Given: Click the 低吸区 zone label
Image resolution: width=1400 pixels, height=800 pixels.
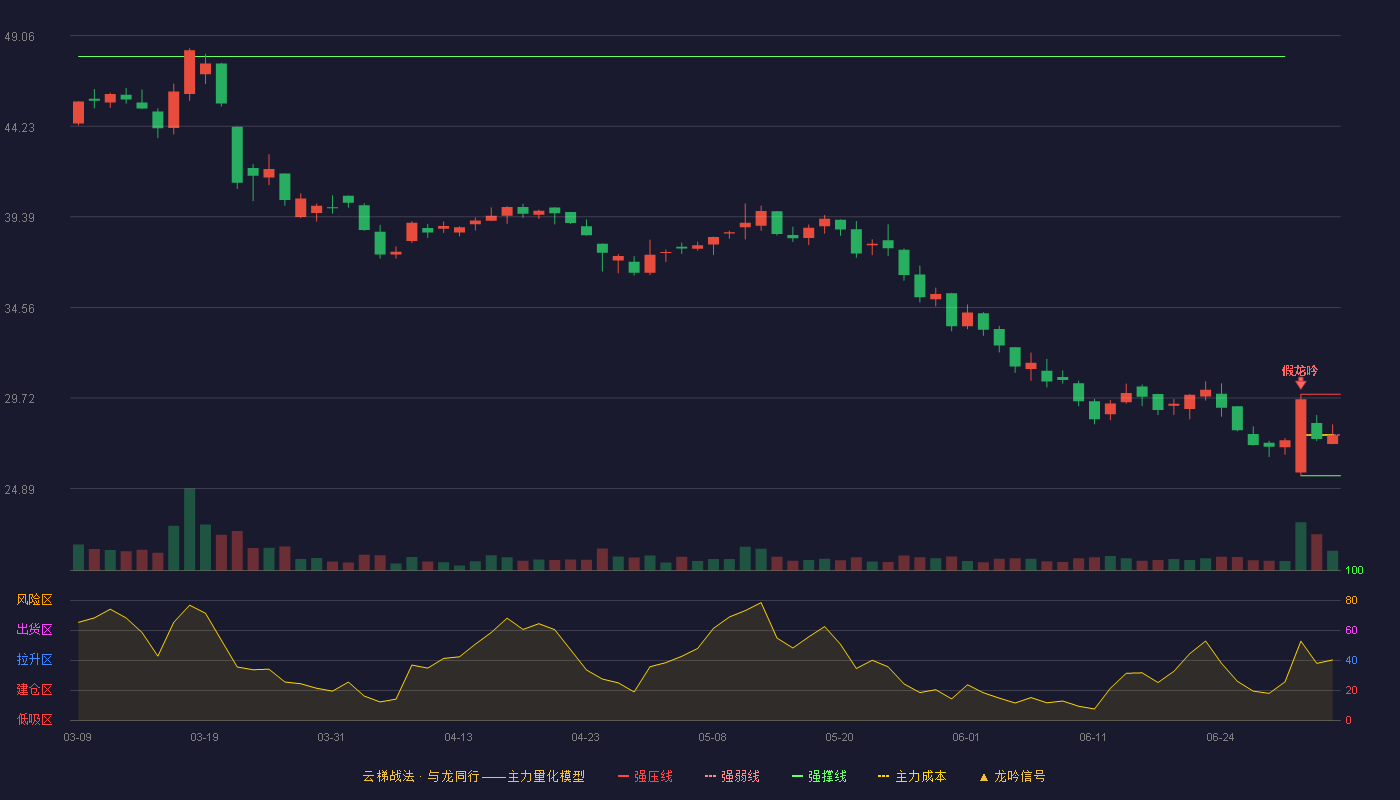Looking at the screenshot, I should coord(34,719).
